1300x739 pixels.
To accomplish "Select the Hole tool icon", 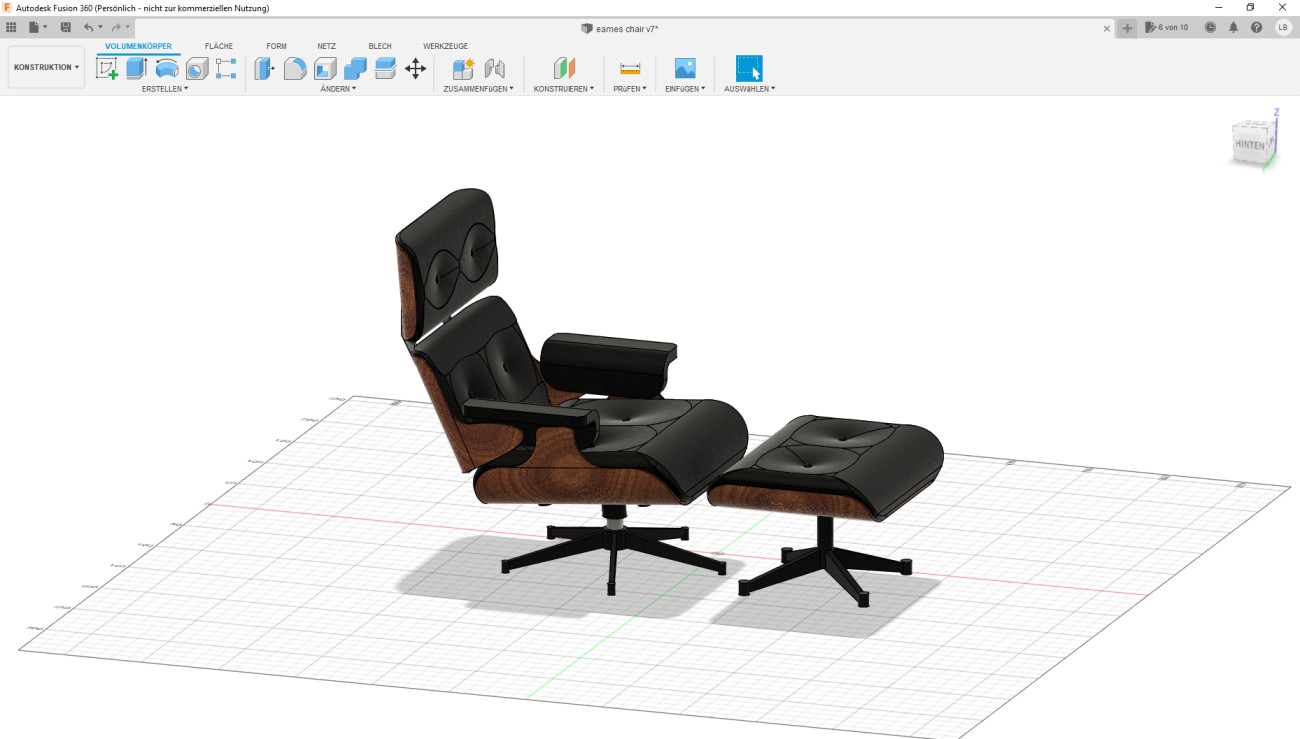I will click(197, 68).
